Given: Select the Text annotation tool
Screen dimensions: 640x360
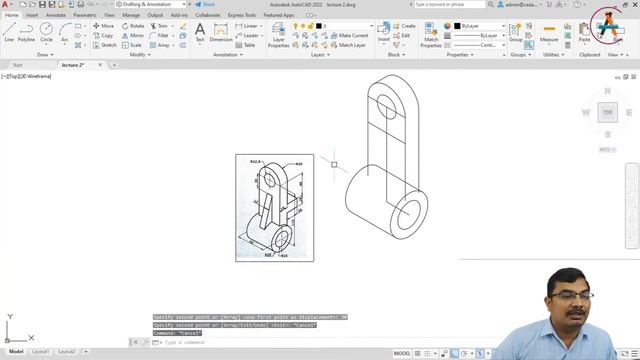Looking at the screenshot, I should 200,32.
